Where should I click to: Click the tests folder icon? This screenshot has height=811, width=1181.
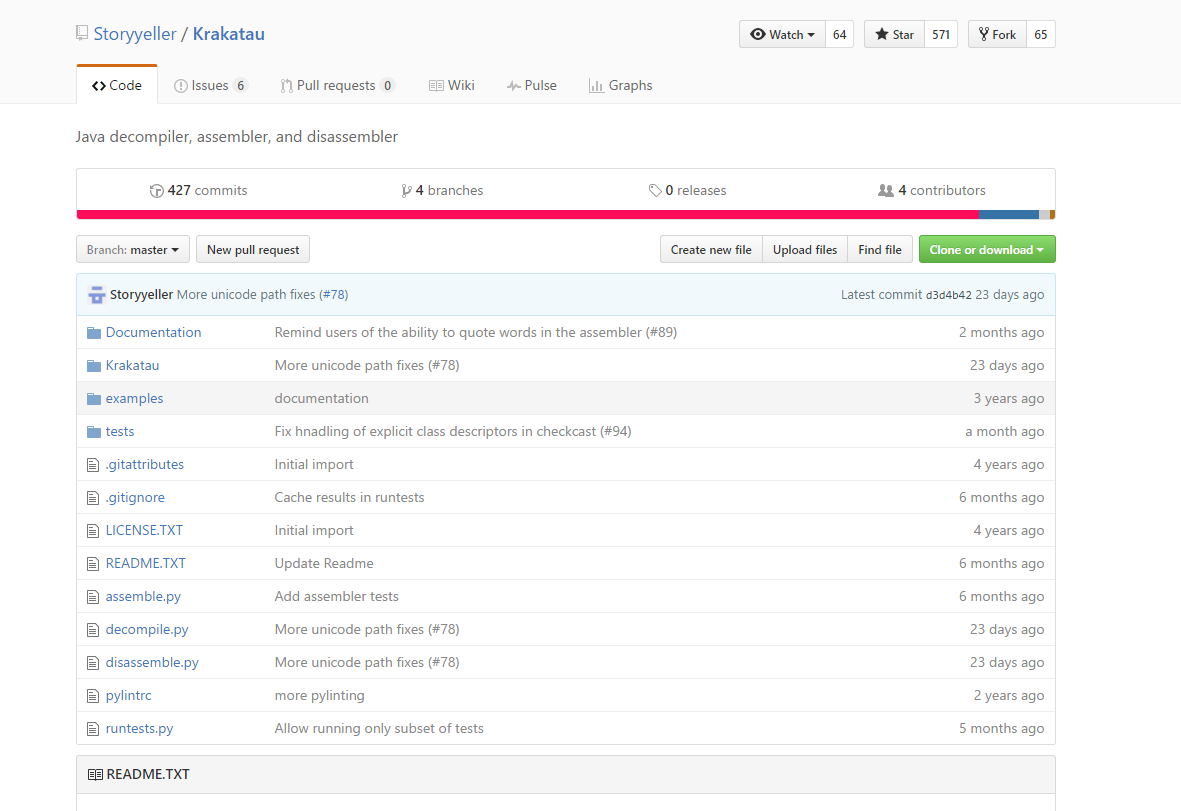[93, 431]
